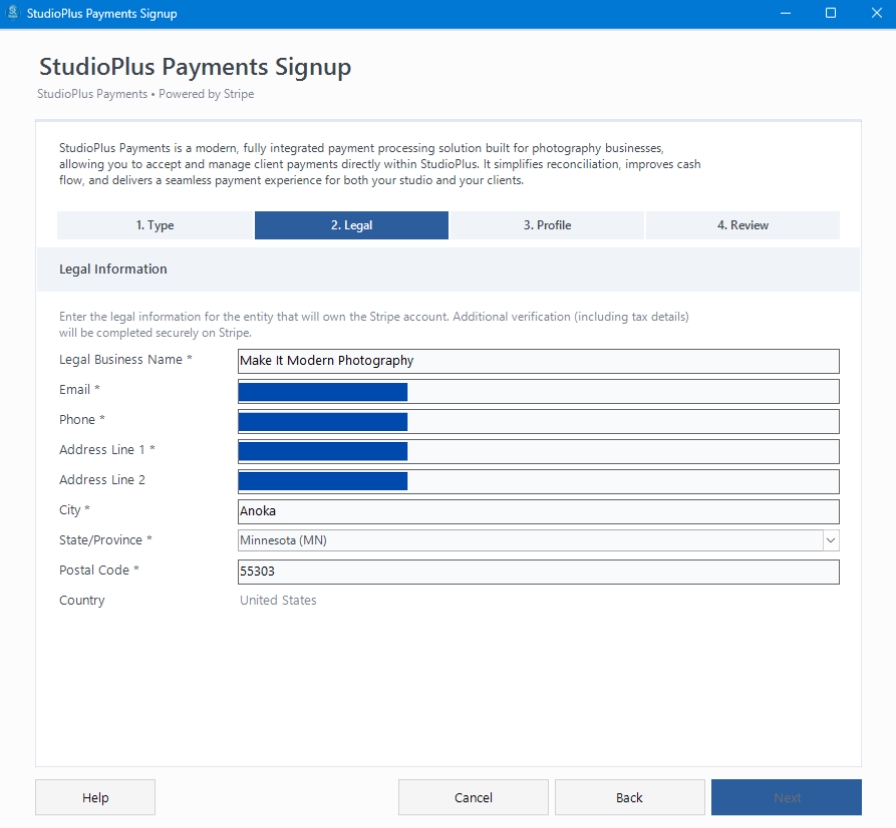Click the Address Line 1 field

[620, 451]
